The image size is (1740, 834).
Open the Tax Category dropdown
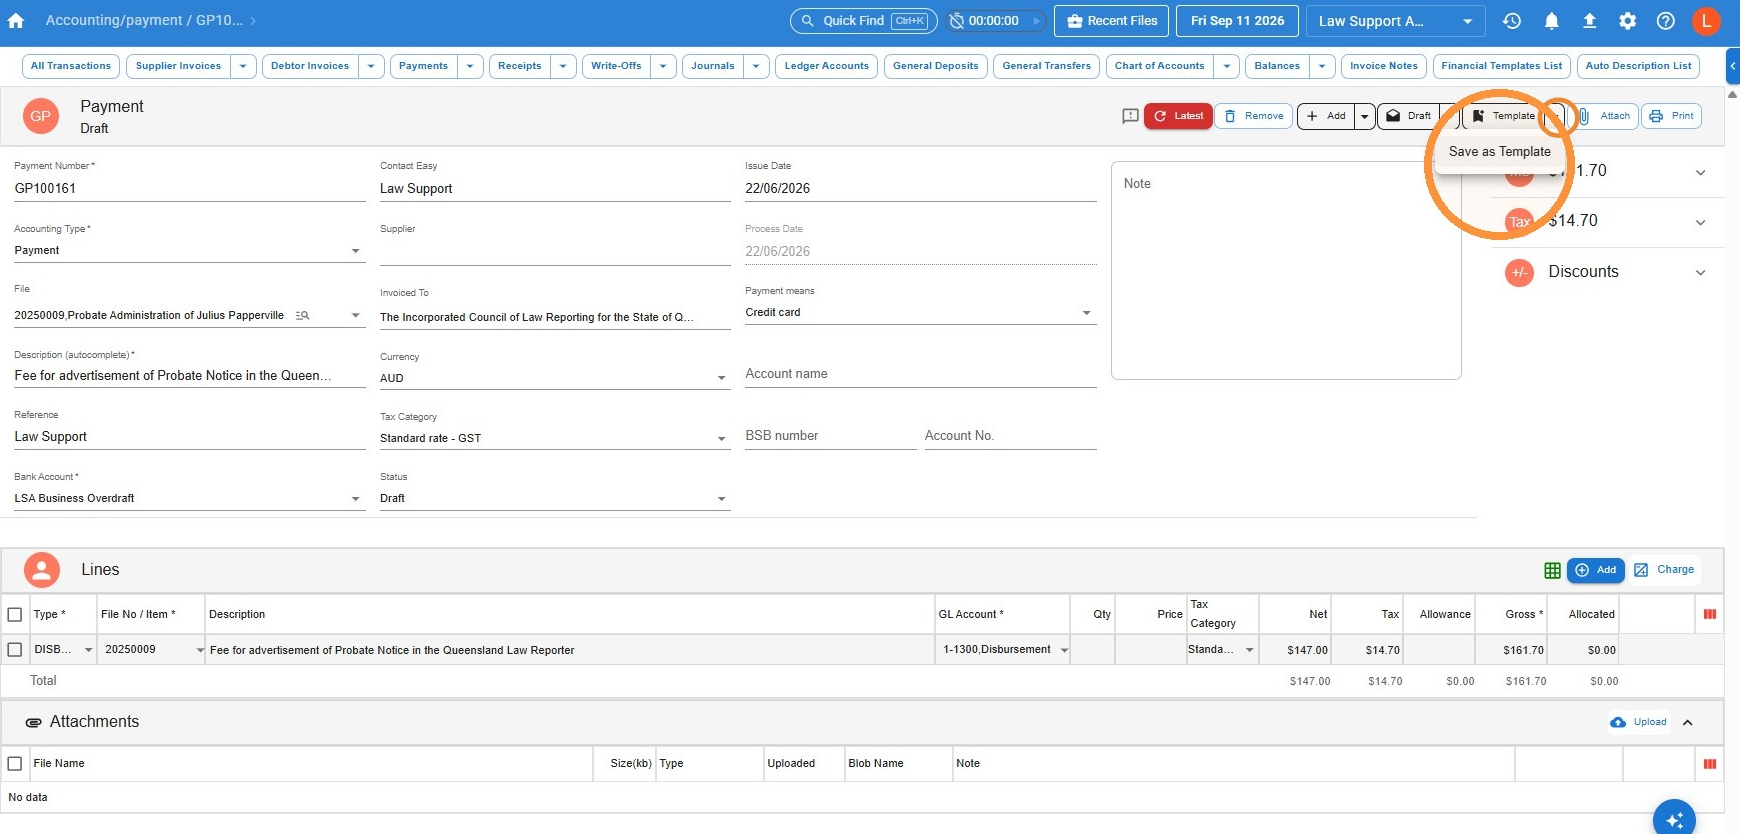pos(722,439)
